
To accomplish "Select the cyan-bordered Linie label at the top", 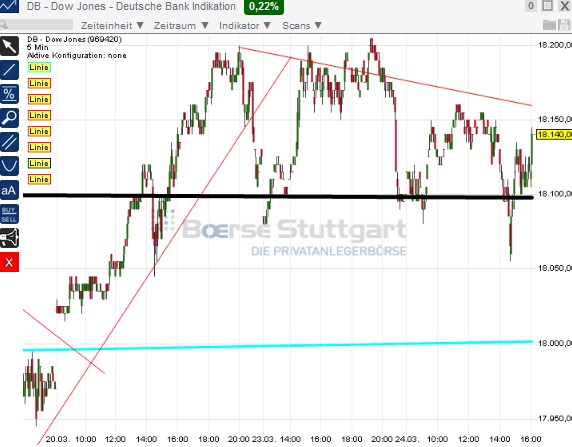I will [39, 67].
